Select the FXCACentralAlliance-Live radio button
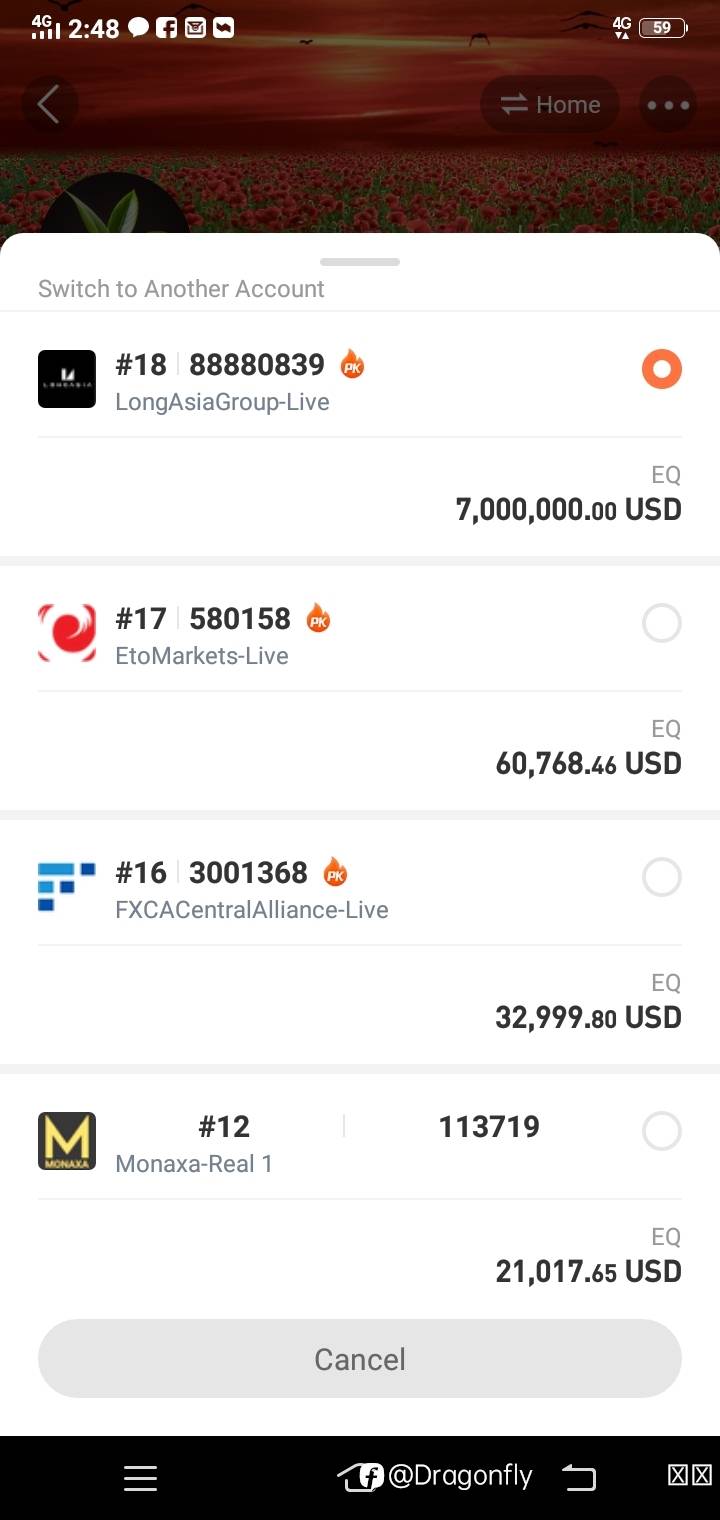Screen dimensions: 720x1520 pyautogui.click(x=661, y=878)
